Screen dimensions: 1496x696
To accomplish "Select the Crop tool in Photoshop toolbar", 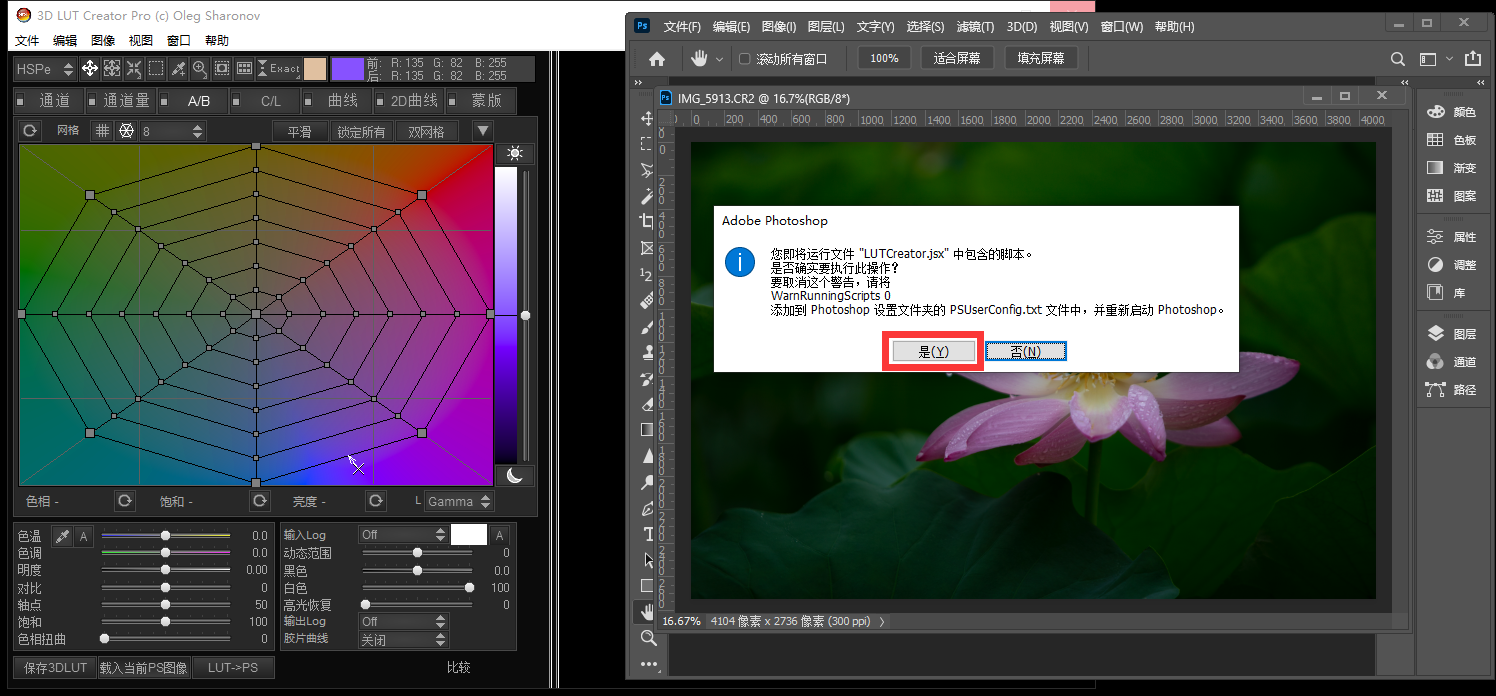I will click(648, 221).
